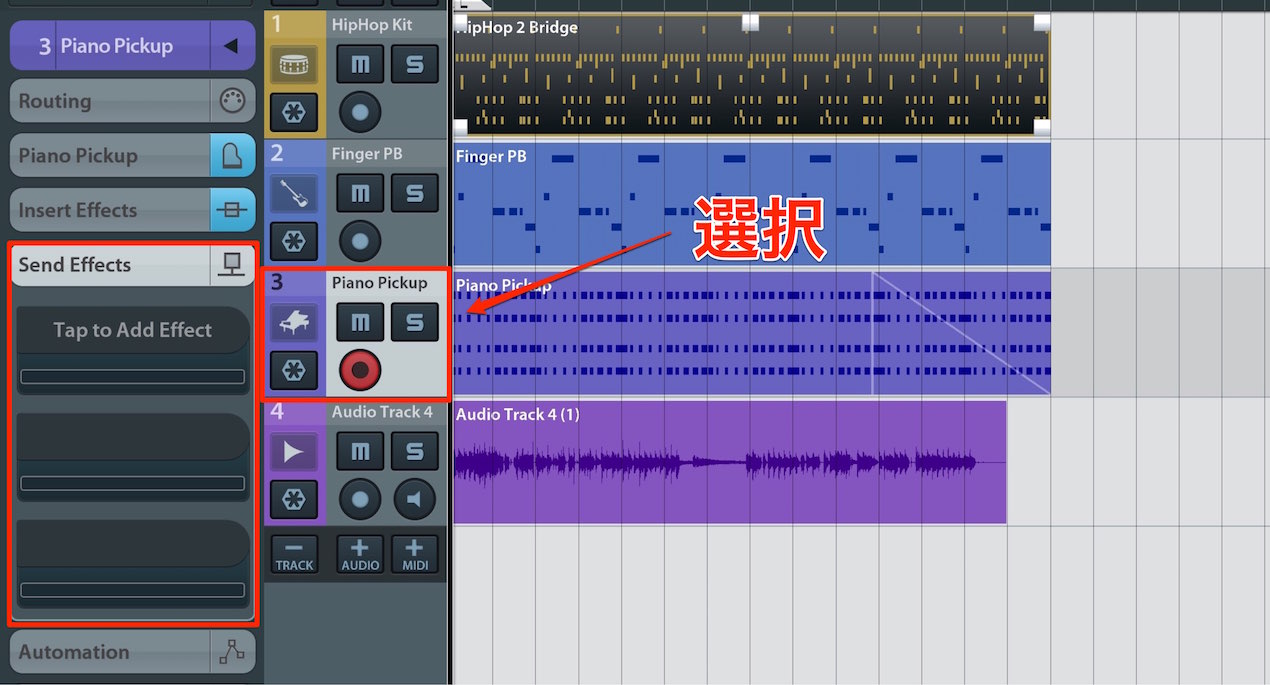This screenshot has width=1270, height=685.
Task: Expand the Insert Effects section
Action: tap(132, 210)
